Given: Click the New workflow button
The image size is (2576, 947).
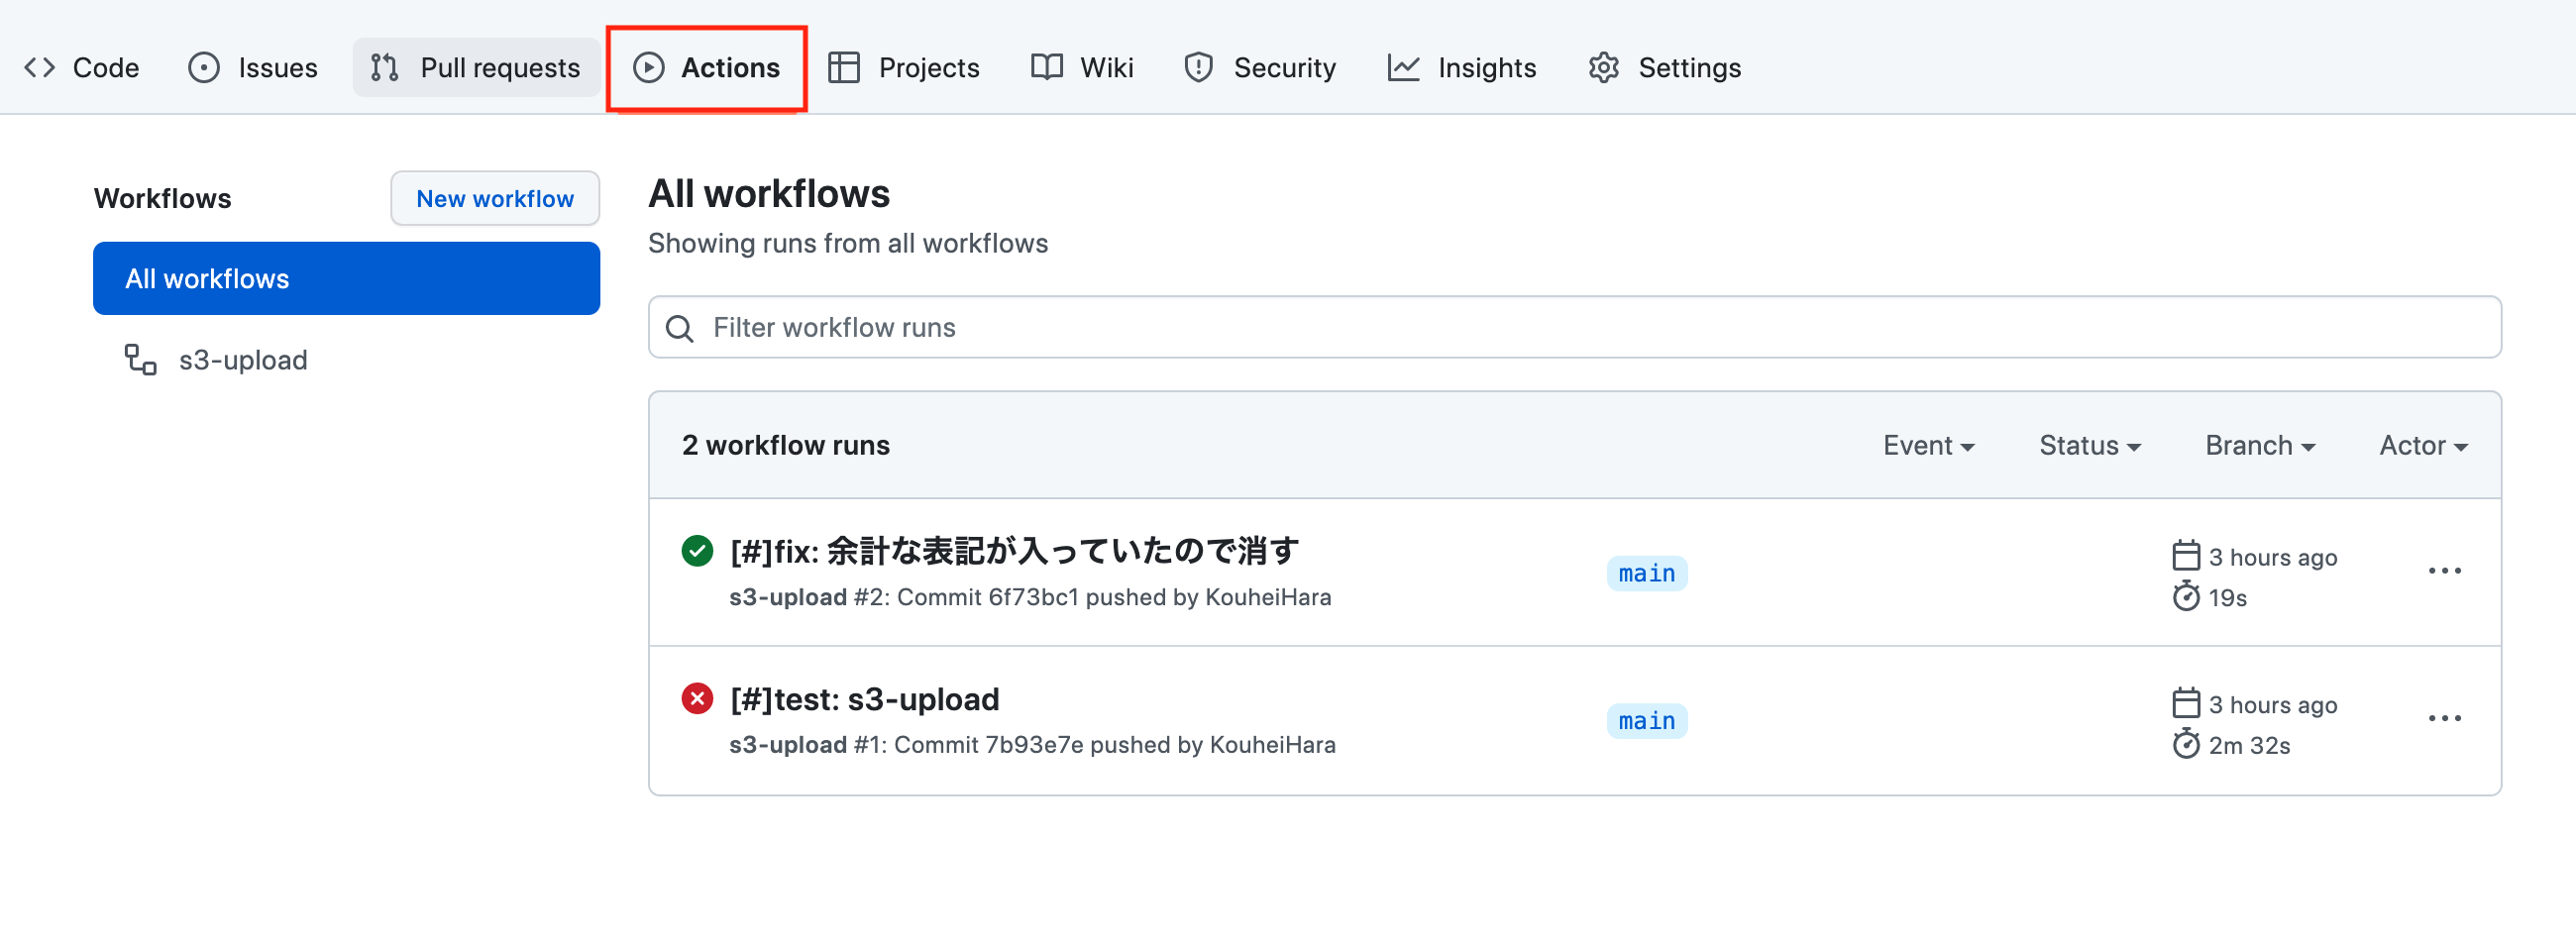Looking at the screenshot, I should tap(494, 198).
